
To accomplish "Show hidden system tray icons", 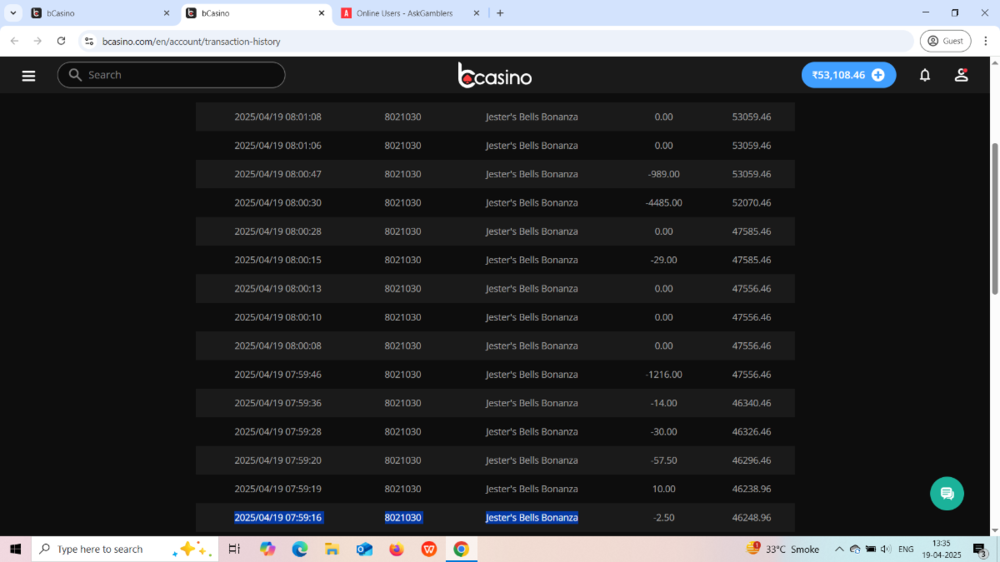I will [839, 549].
